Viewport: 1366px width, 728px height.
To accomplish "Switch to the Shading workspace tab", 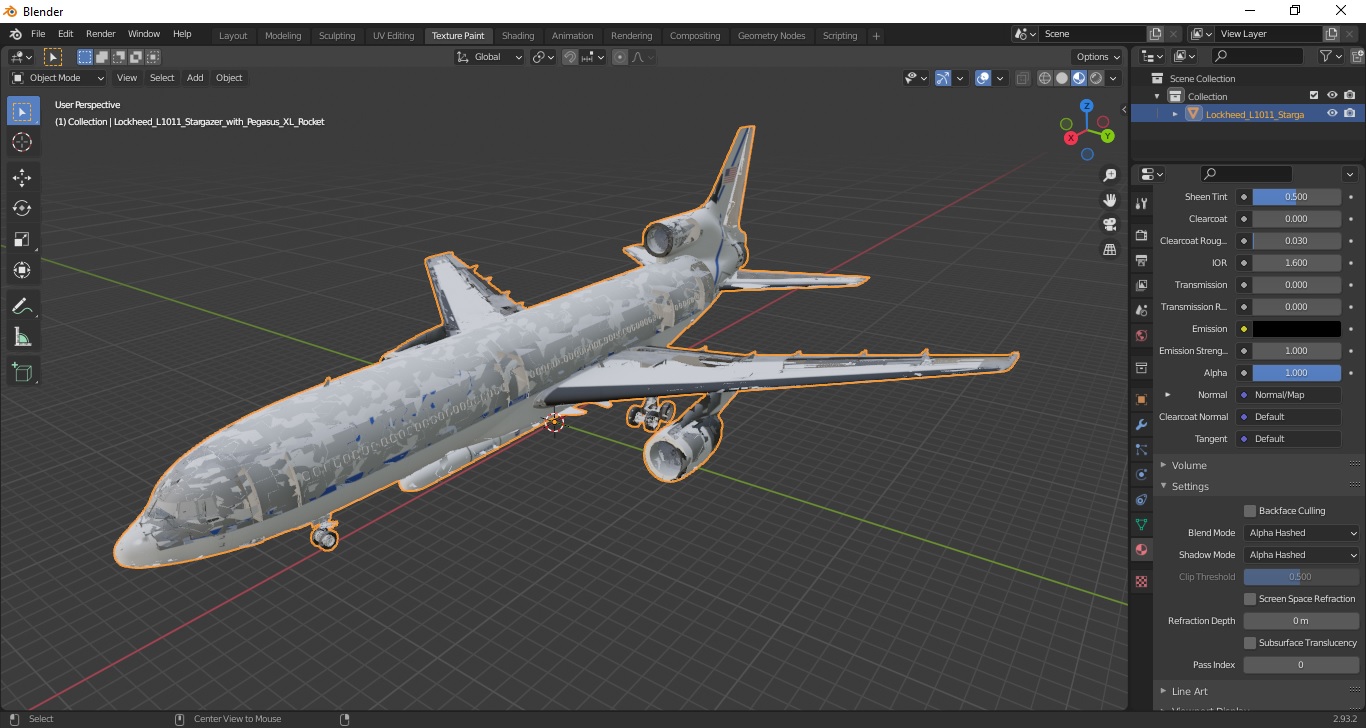I will tap(518, 35).
